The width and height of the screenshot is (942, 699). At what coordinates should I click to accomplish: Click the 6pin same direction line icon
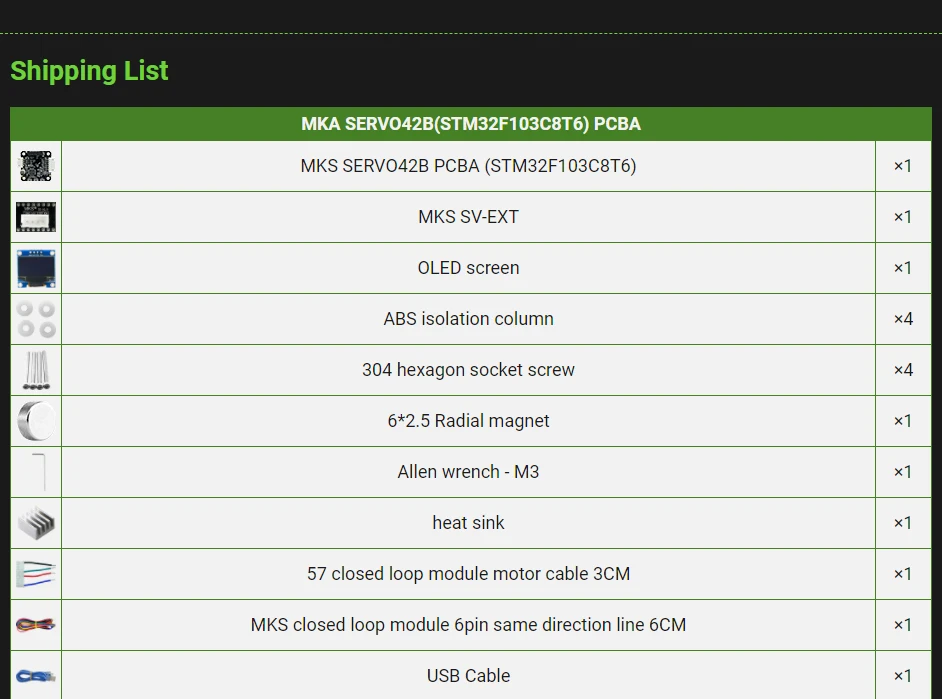pos(36,625)
